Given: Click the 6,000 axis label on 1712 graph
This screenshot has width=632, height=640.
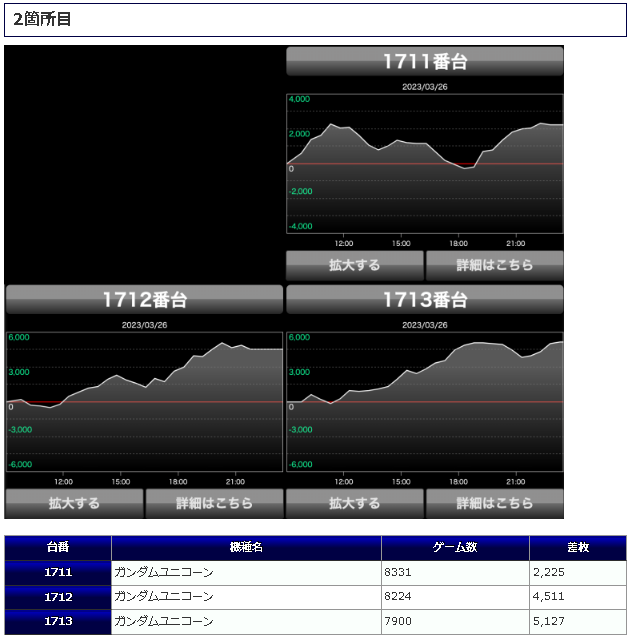Looking at the screenshot, I should click(x=19, y=338).
